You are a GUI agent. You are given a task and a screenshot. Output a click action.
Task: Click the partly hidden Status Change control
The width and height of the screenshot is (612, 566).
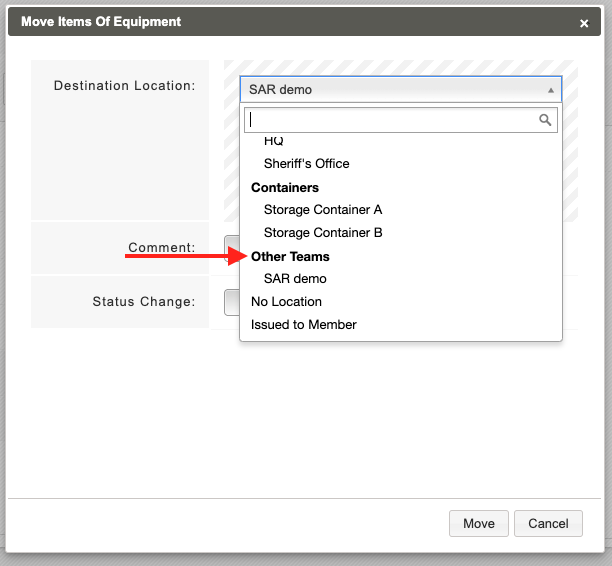[232, 302]
